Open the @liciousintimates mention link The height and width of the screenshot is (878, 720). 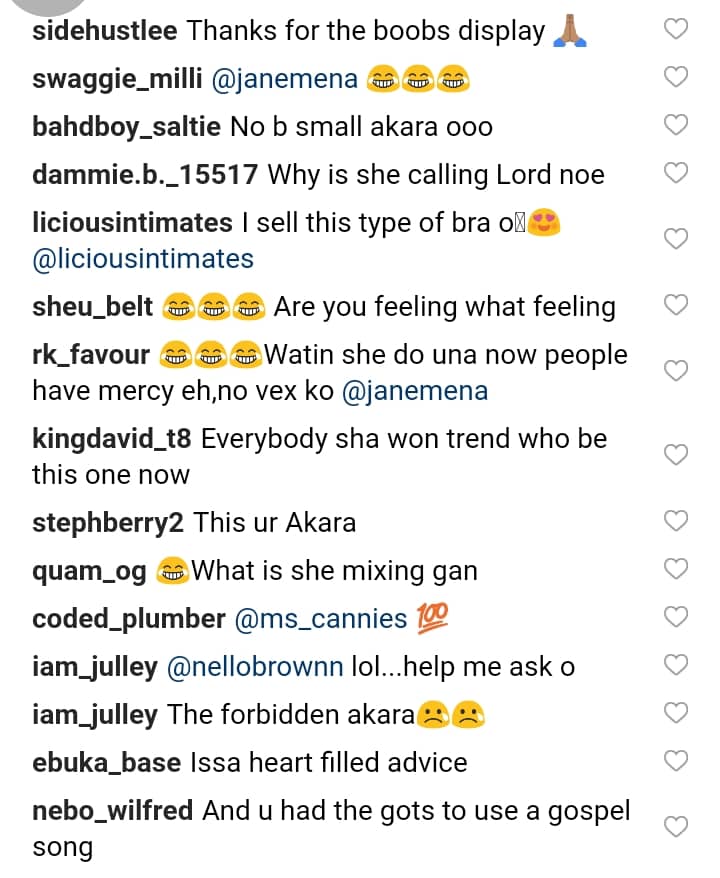coord(143,259)
